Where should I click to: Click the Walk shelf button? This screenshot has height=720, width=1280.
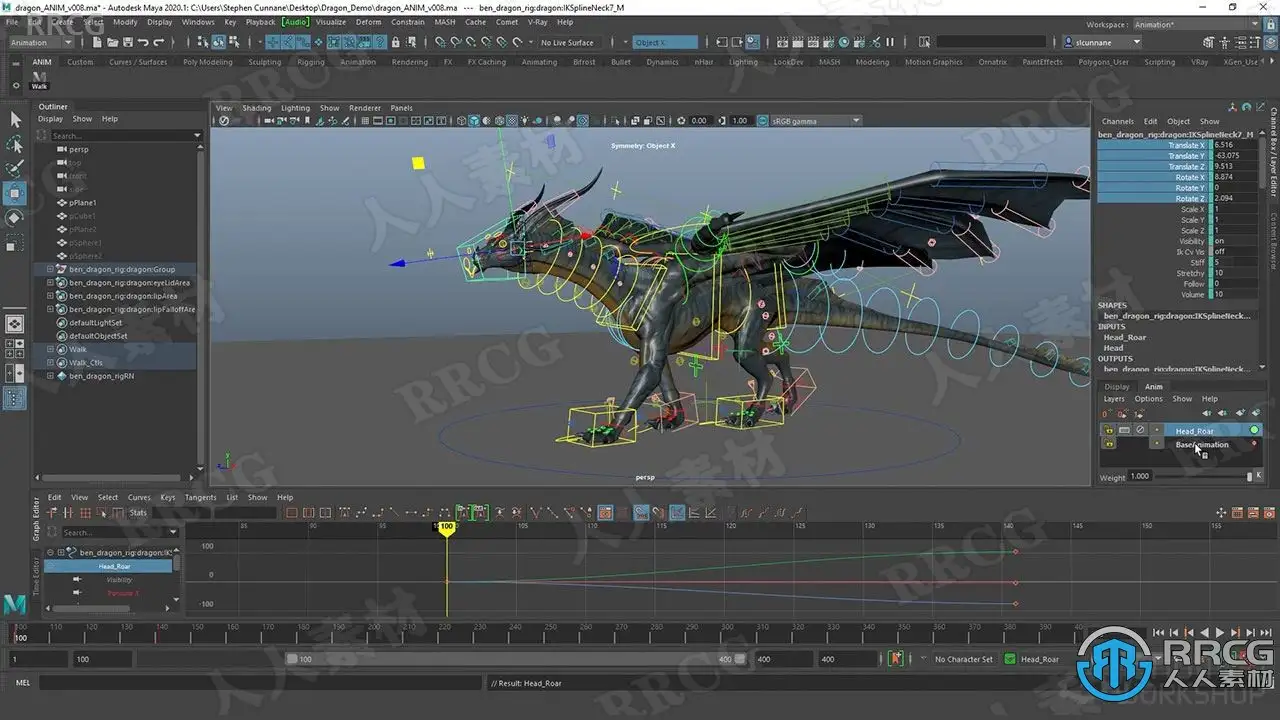pyautogui.click(x=39, y=80)
